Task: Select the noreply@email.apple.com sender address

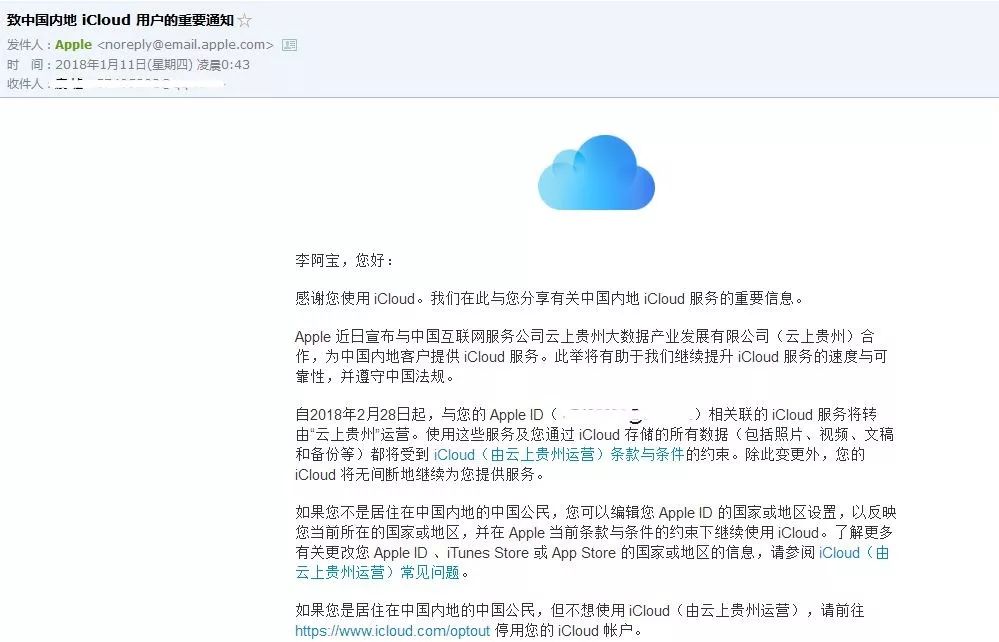Action: (185, 45)
